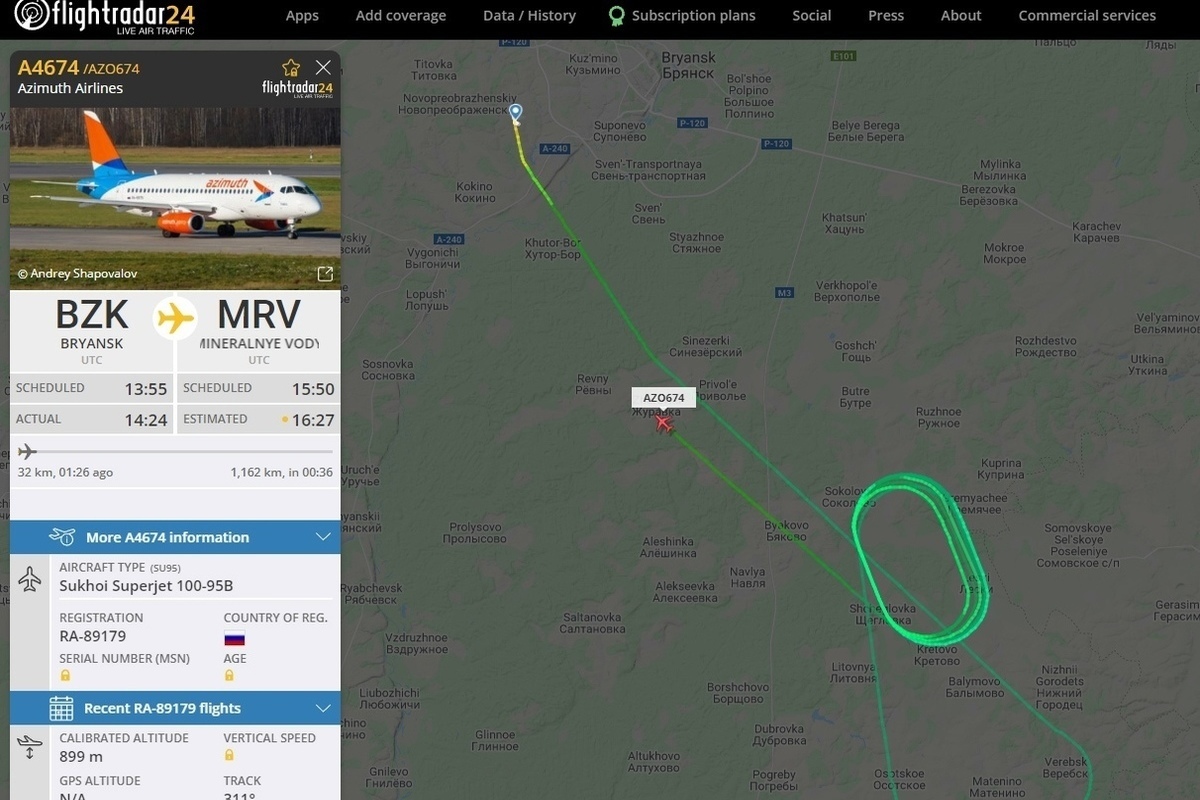The width and height of the screenshot is (1200, 800).
Task: Click the lock icon under Serial Number
Action: pos(65,675)
